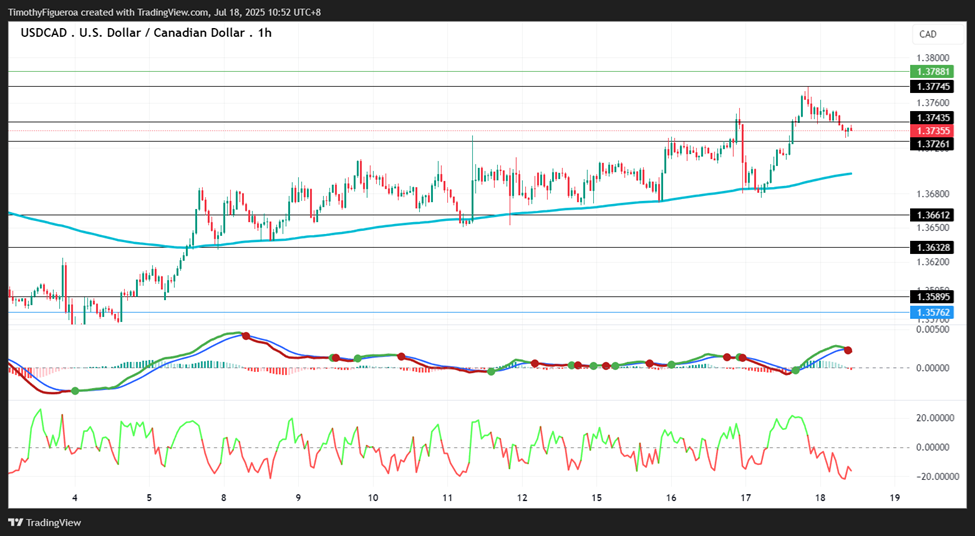Click the 1.37435 horizontal line label

click(x=931, y=118)
